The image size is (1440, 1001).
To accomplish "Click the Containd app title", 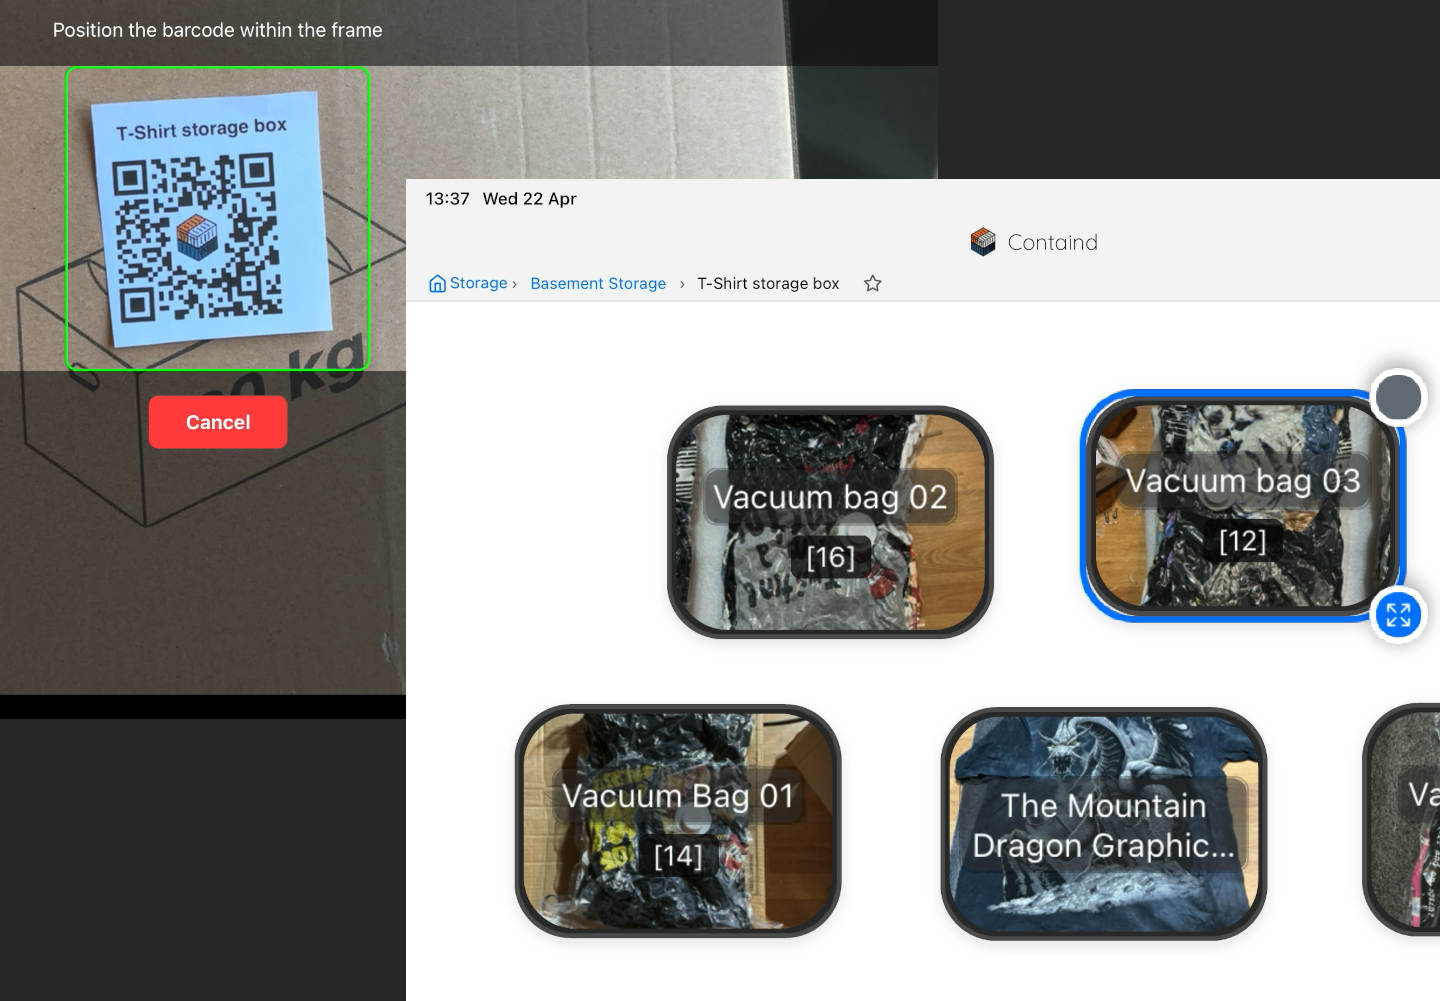I will pyautogui.click(x=1053, y=242).
